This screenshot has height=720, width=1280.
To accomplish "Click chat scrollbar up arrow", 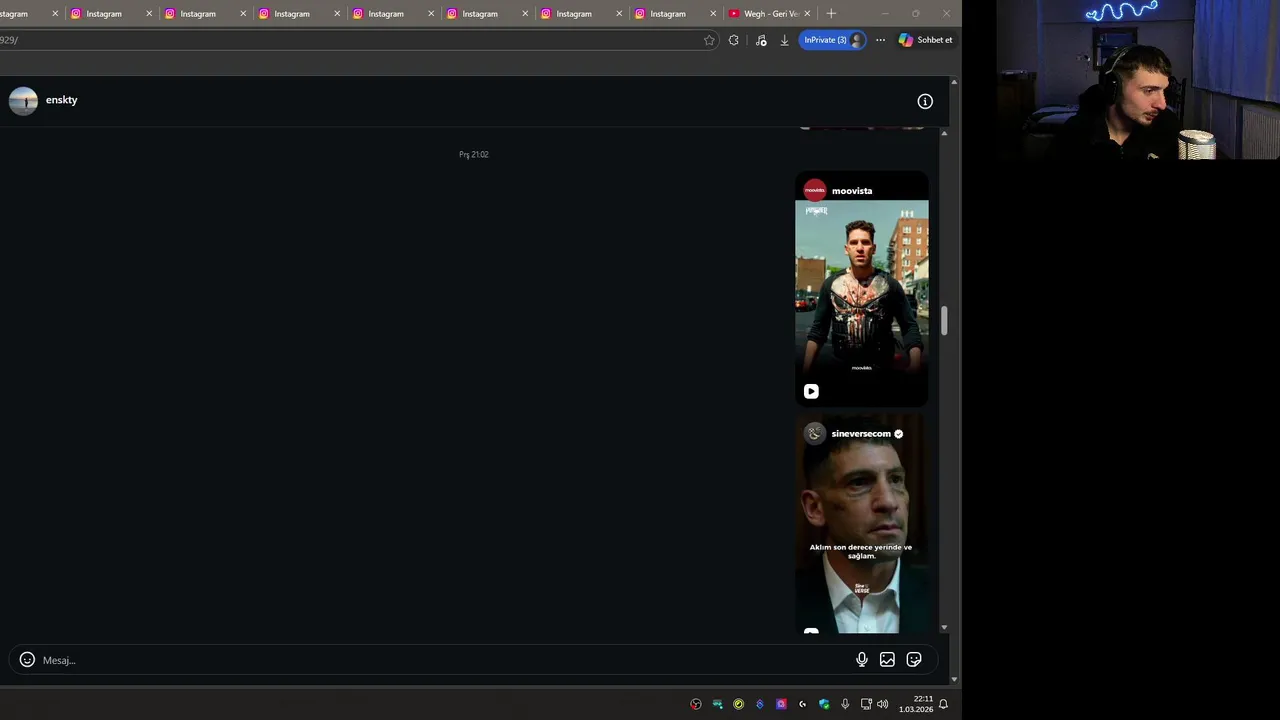I will 944,133.
